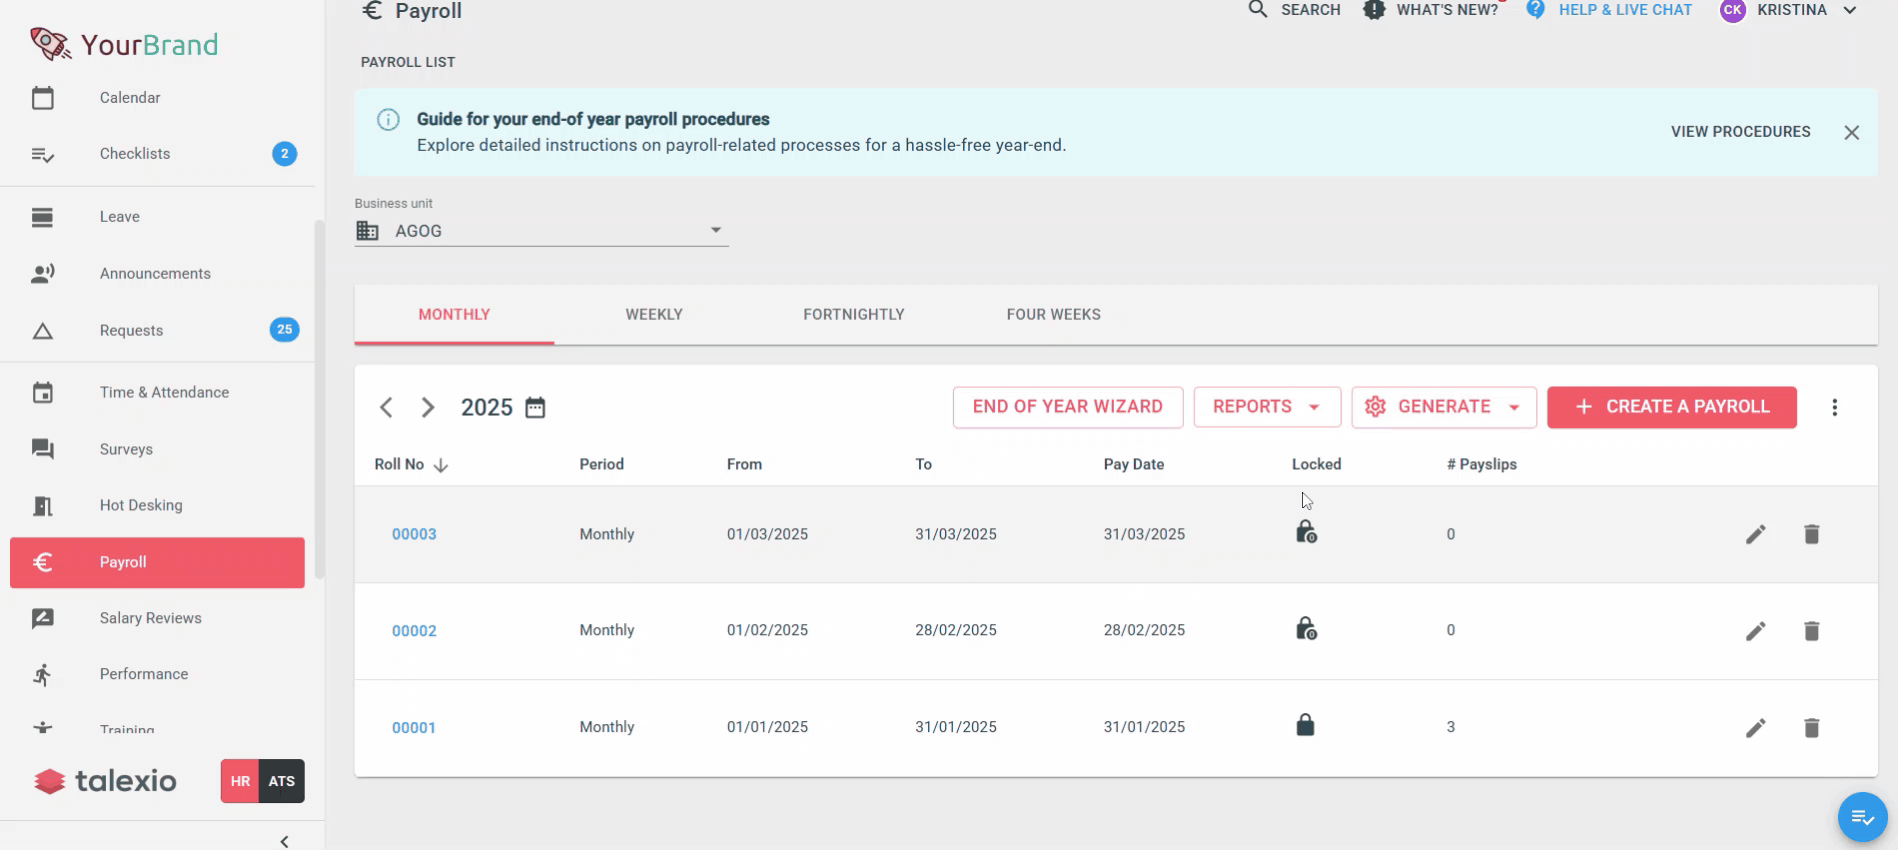Screen dimensions: 1898x850
Task: Edit payroll 00001 with the pencil
Action: point(1756,728)
